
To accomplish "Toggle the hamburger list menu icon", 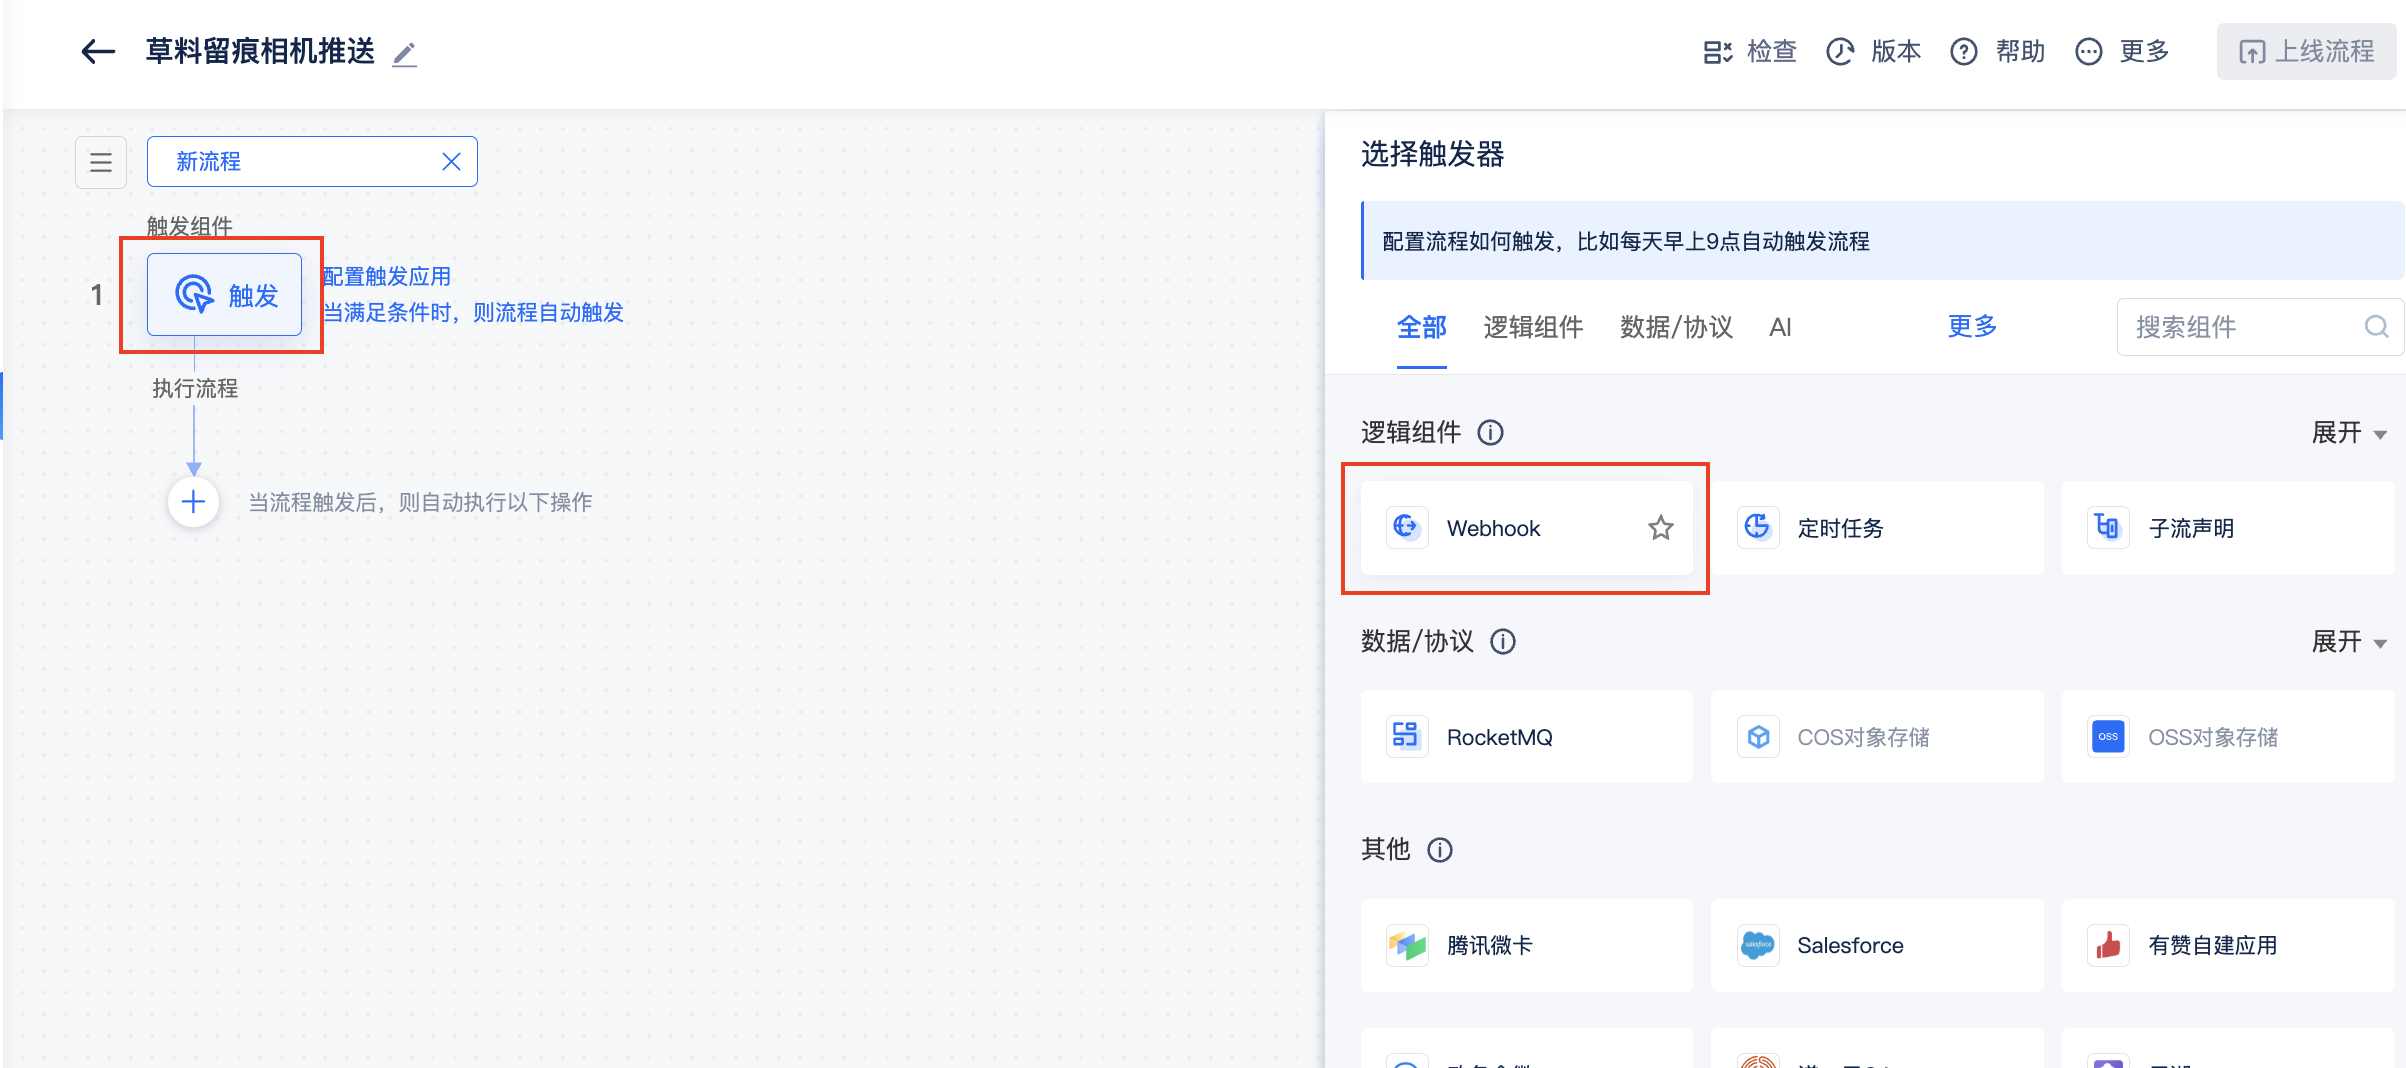I will coord(101,162).
